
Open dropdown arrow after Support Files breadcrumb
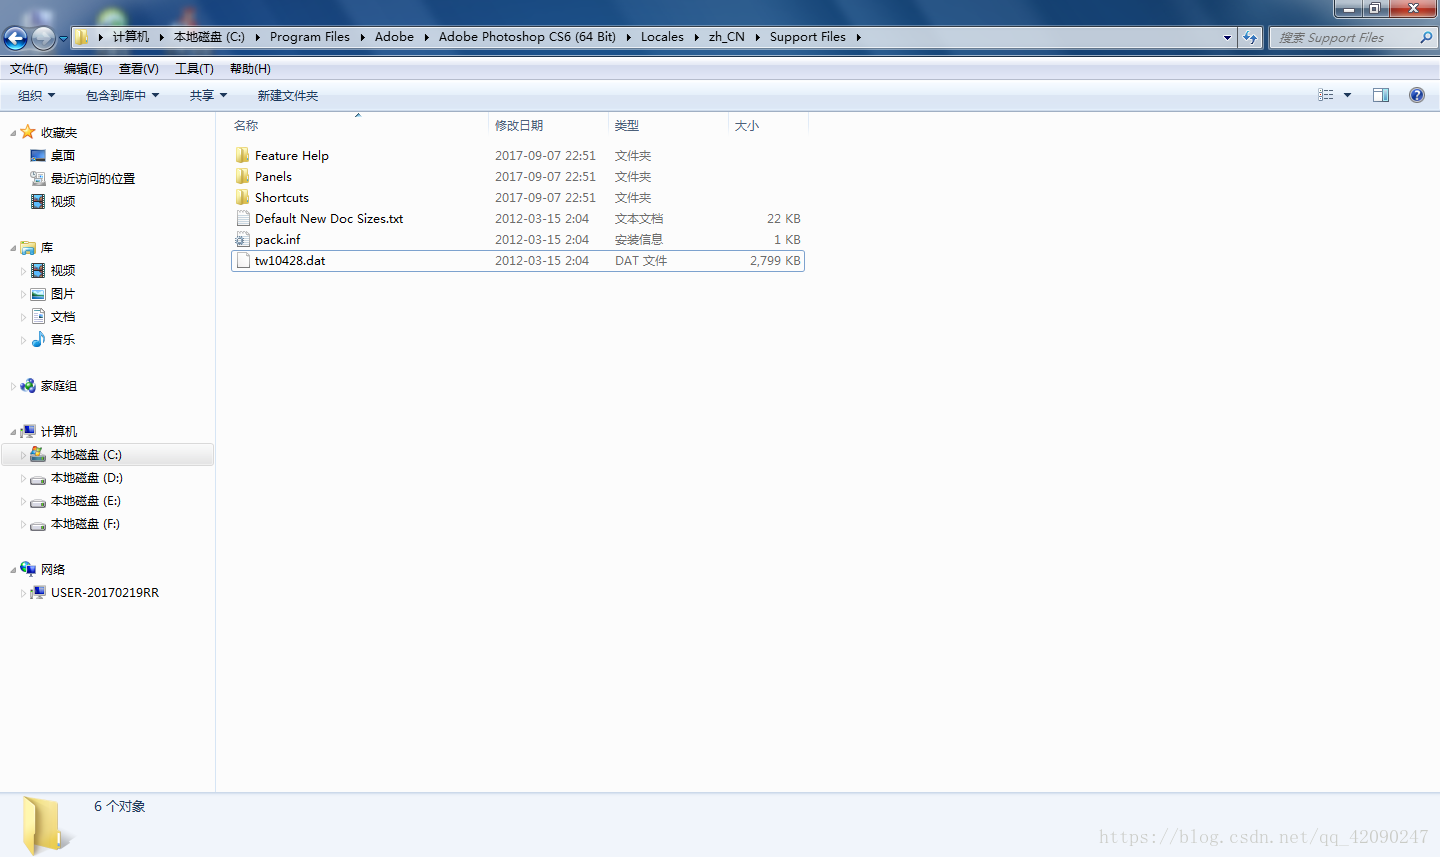pos(858,37)
